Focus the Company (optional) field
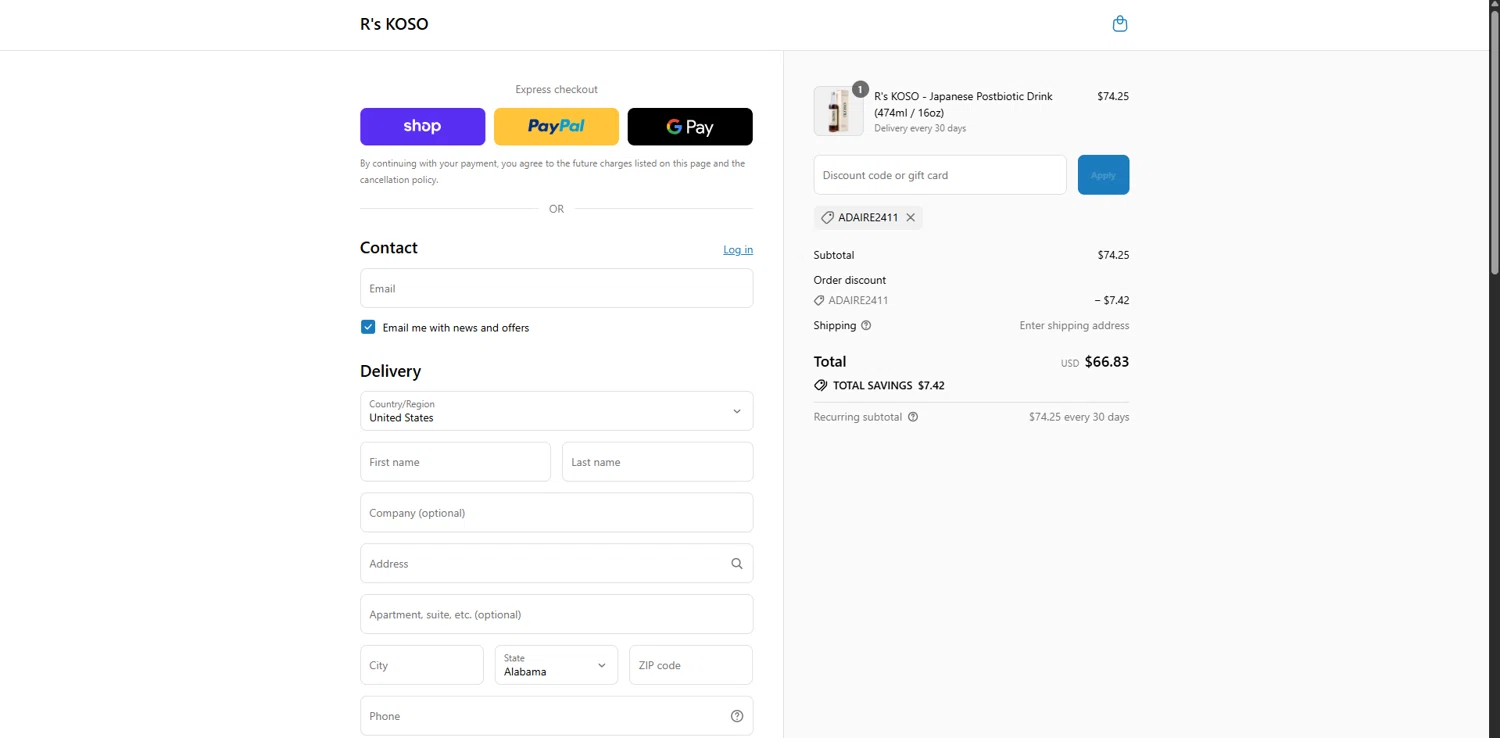 pyautogui.click(x=556, y=513)
